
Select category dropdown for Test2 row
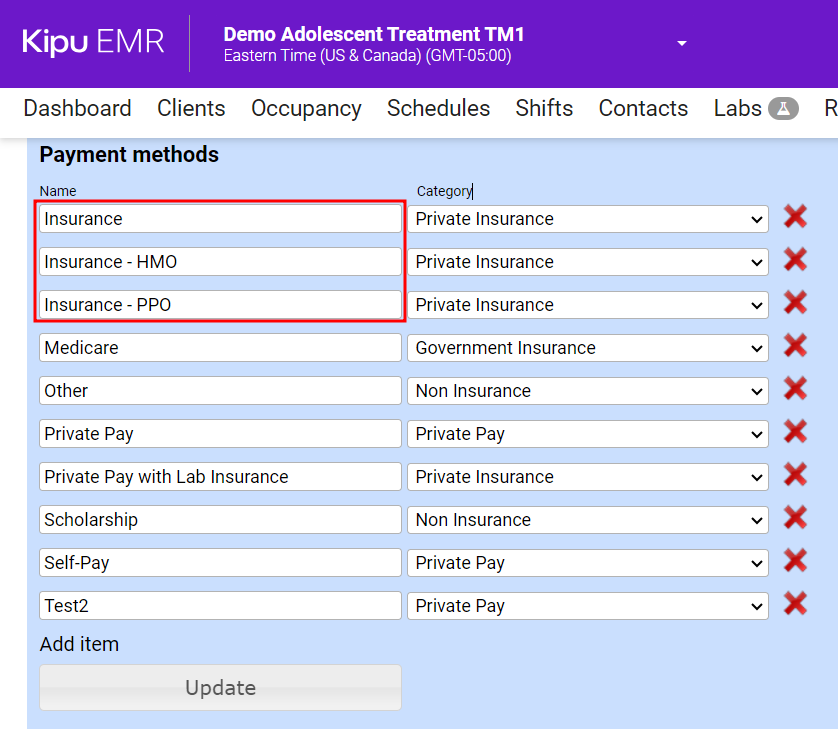click(587, 606)
